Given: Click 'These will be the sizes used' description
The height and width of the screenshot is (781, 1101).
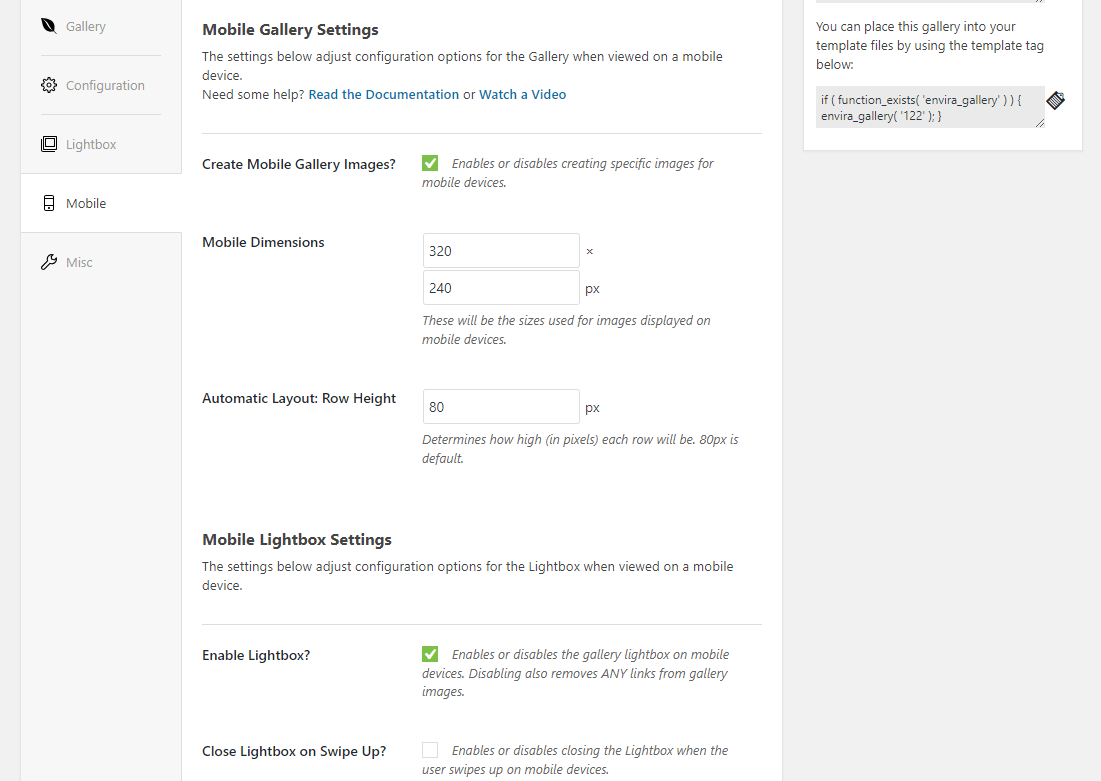Looking at the screenshot, I should coord(566,329).
